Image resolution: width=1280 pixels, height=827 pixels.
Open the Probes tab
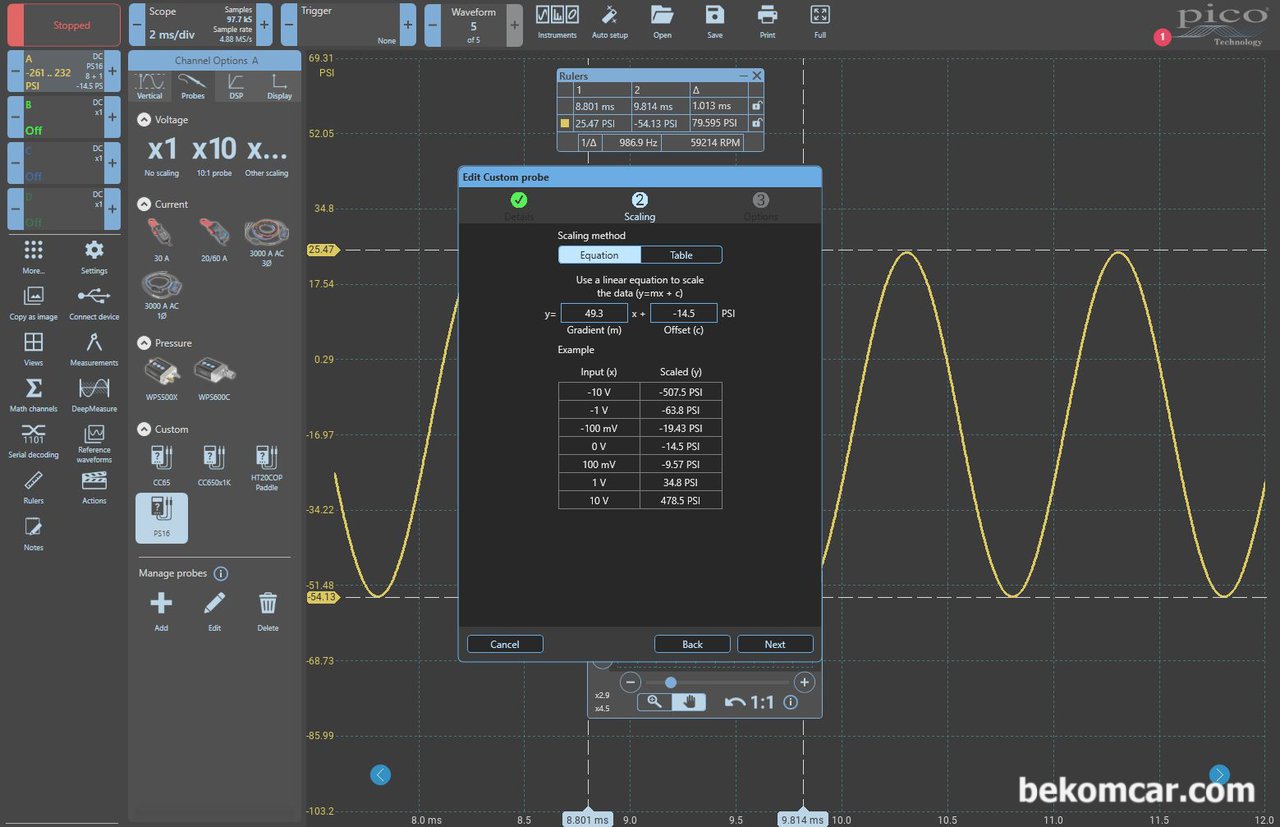pyautogui.click(x=192, y=86)
